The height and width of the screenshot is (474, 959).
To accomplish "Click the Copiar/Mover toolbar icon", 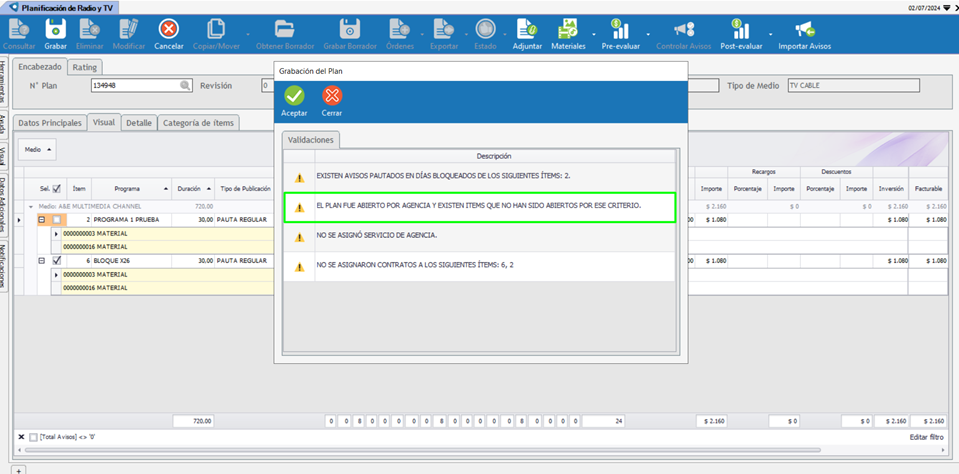I will pyautogui.click(x=216, y=29).
